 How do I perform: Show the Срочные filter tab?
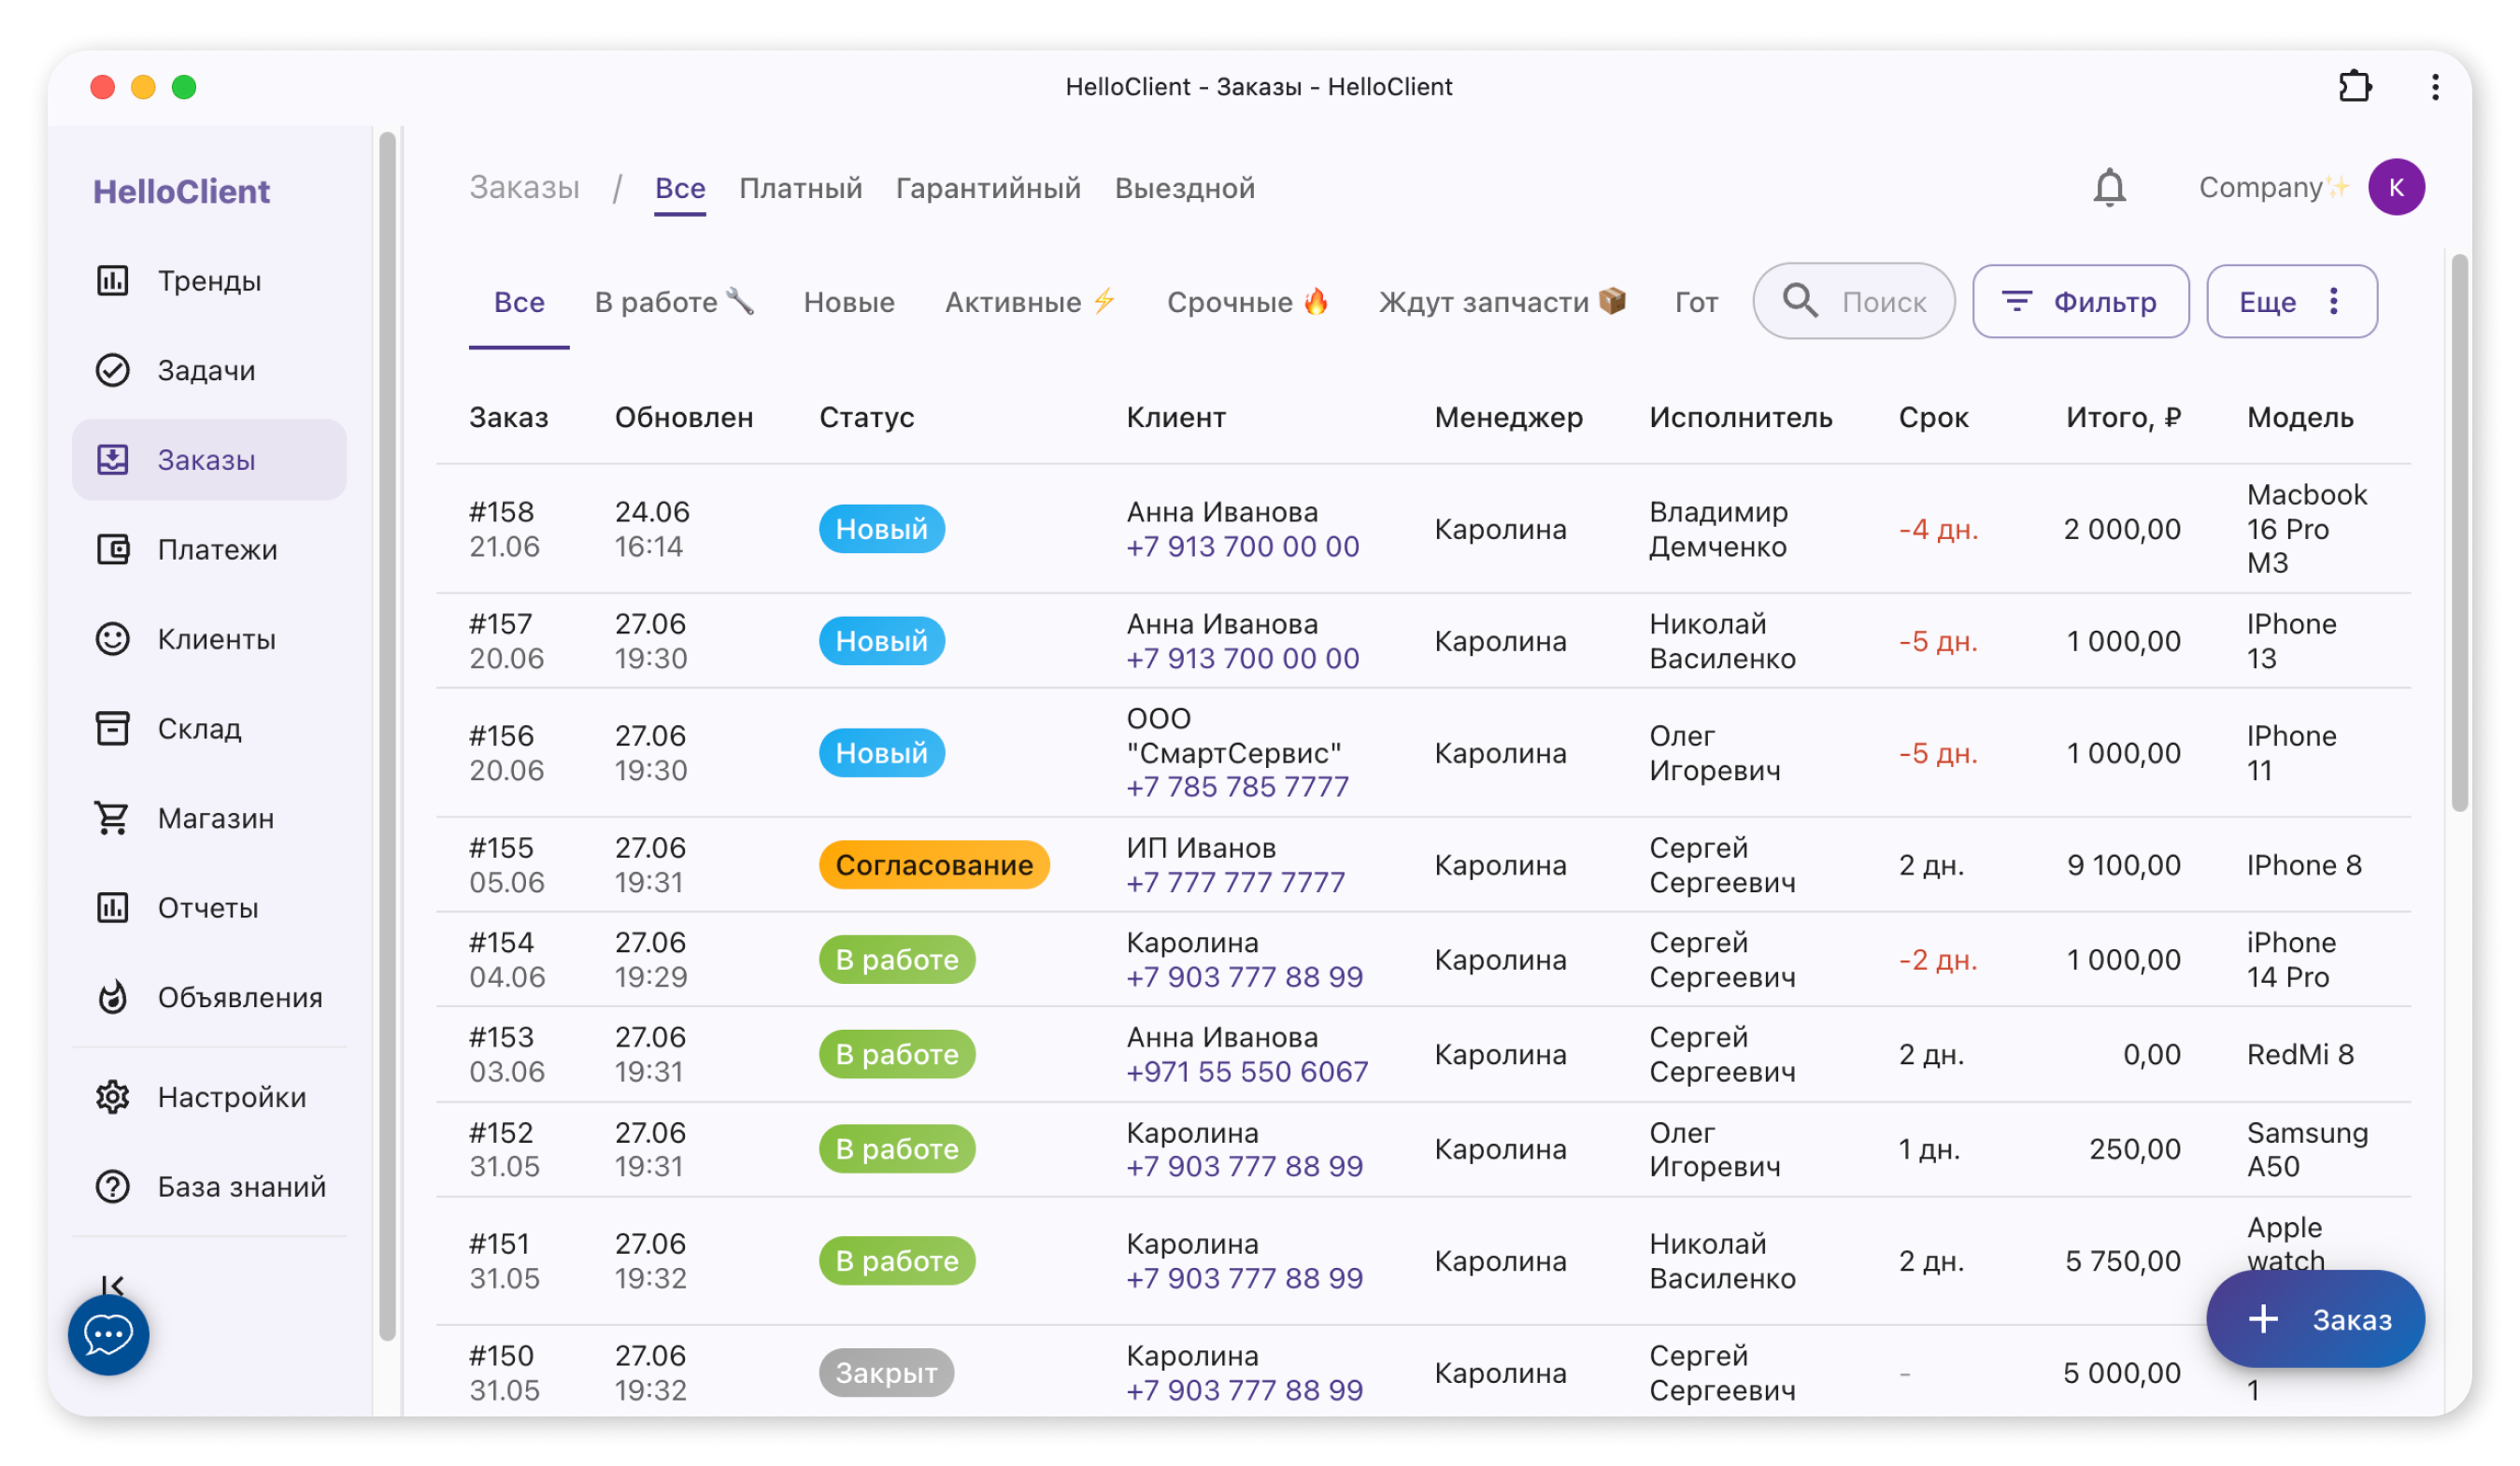point(1247,302)
